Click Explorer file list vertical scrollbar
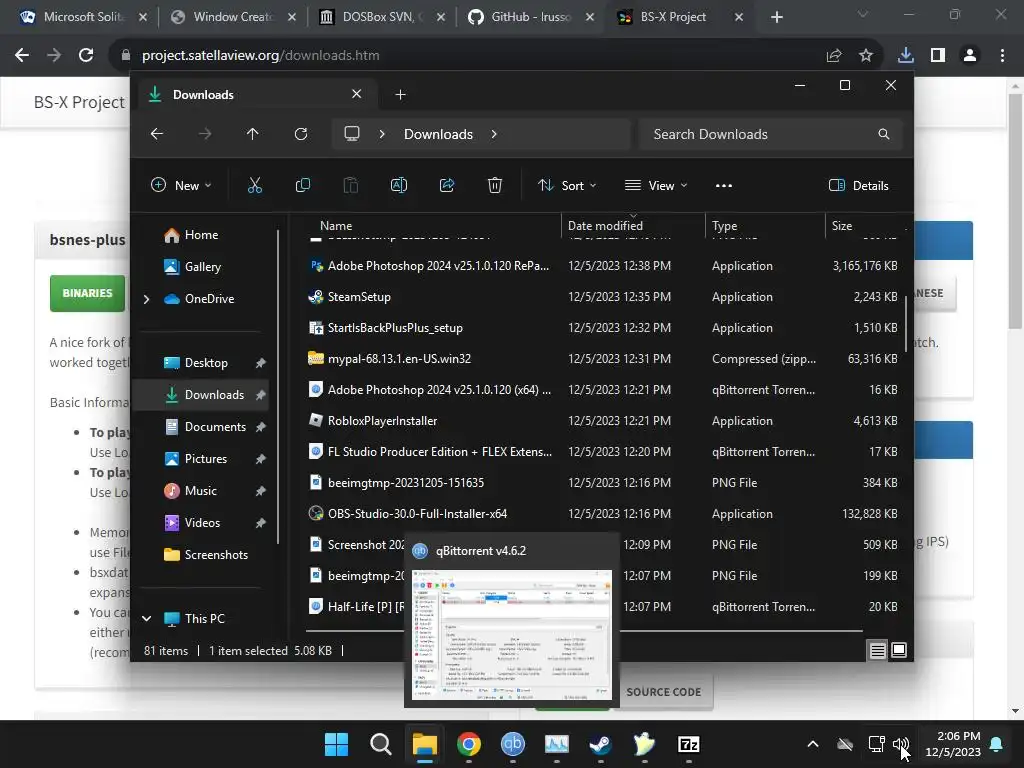The image size is (1024, 768). point(906,325)
